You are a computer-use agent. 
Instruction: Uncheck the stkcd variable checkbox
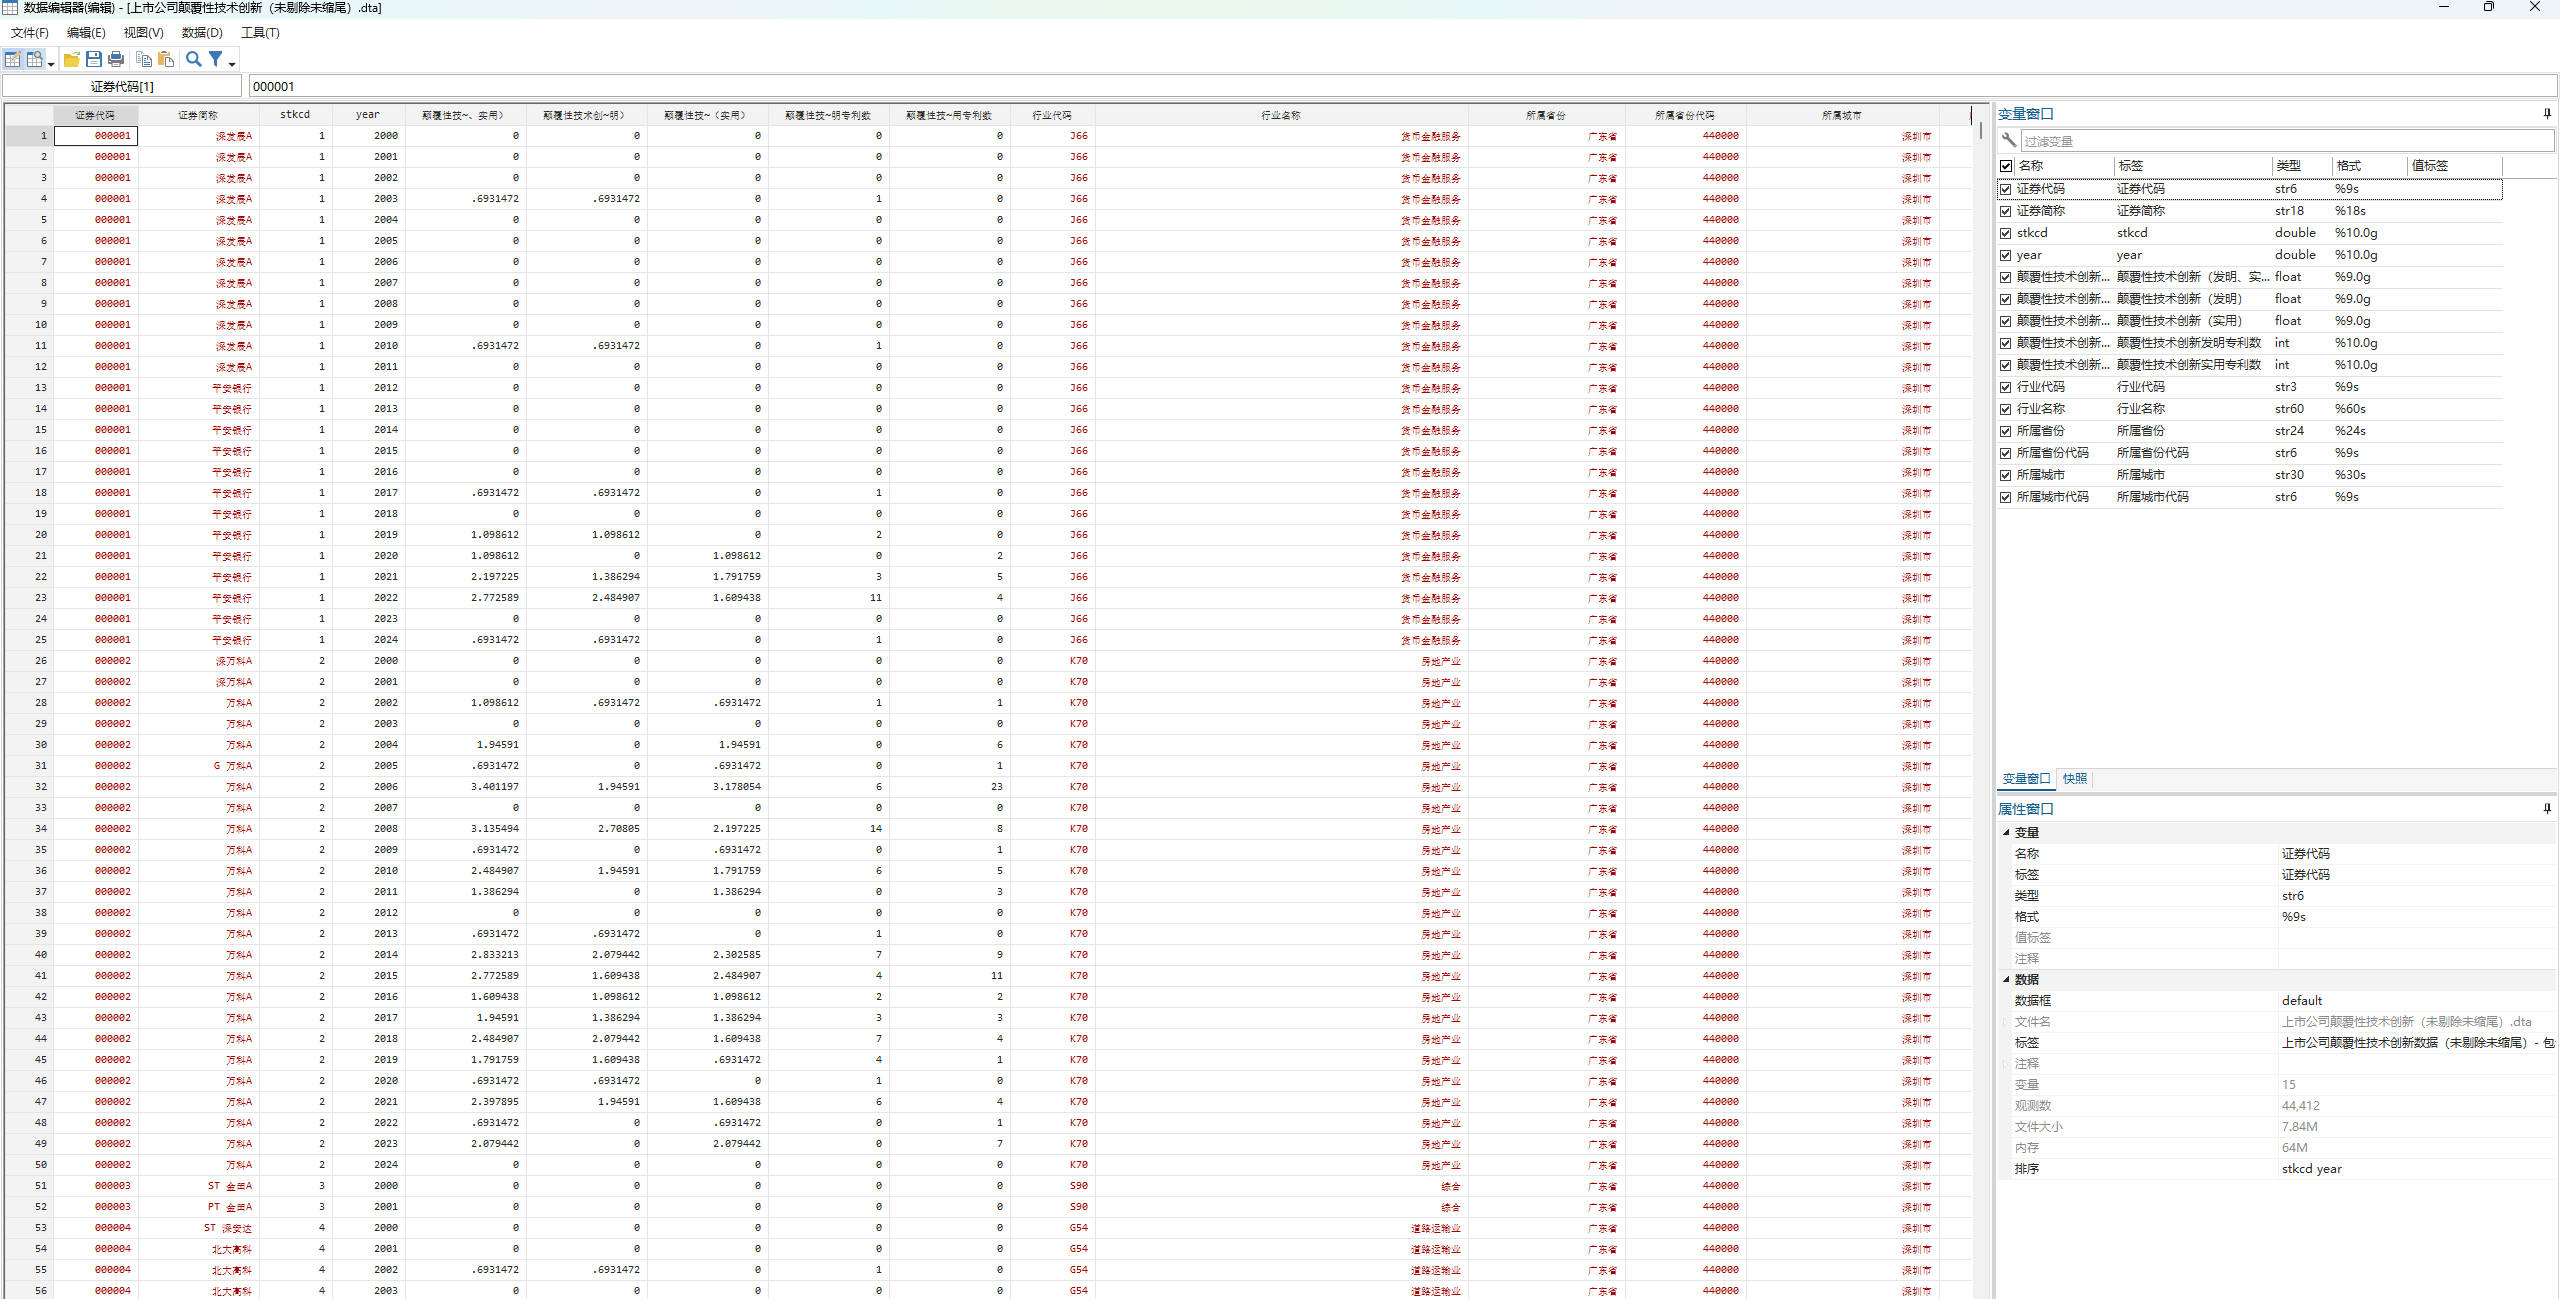click(x=2005, y=233)
